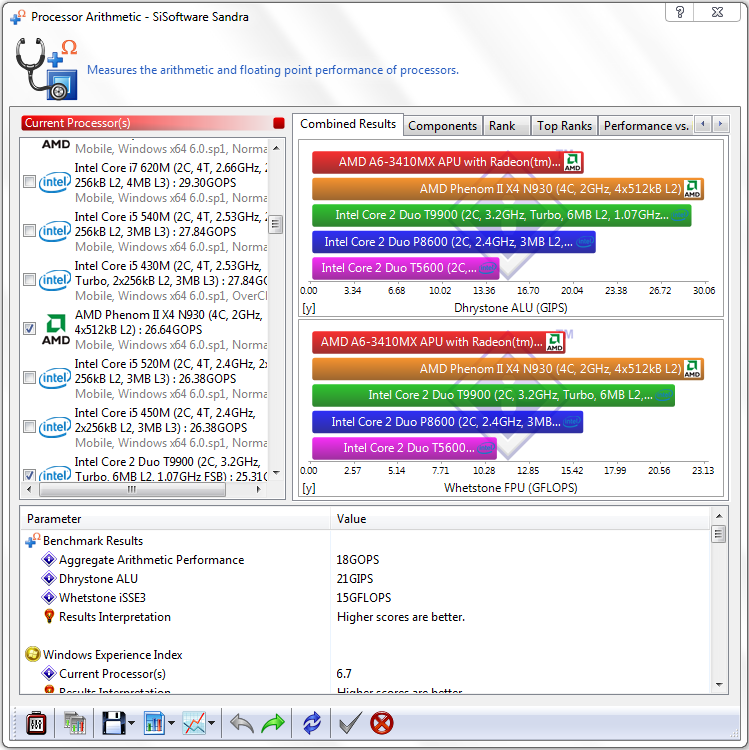Check the Intel Core i5 540M checkbox
The height and width of the screenshot is (750, 749).
pyautogui.click(x=30, y=231)
